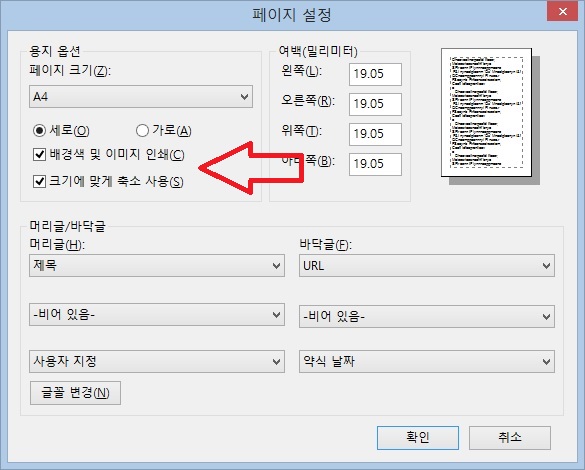
Task: Click the 위쪽 margin input field
Action: tap(375, 134)
